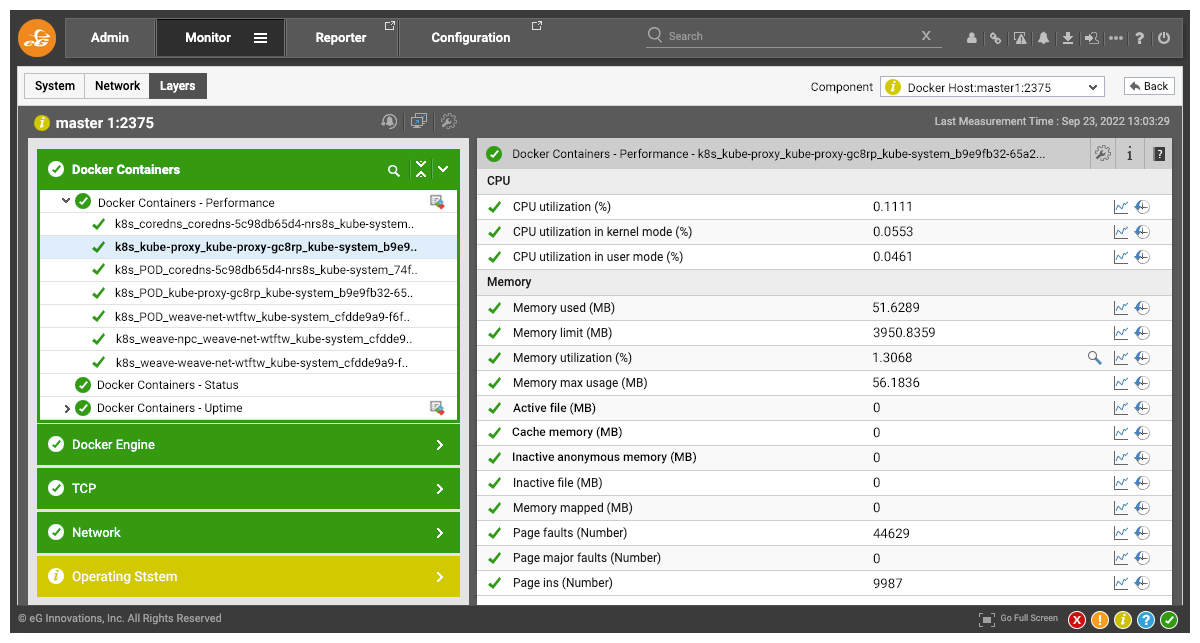
Task: Open history chart for Page faults (Number)
Action: click(1142, 533)
